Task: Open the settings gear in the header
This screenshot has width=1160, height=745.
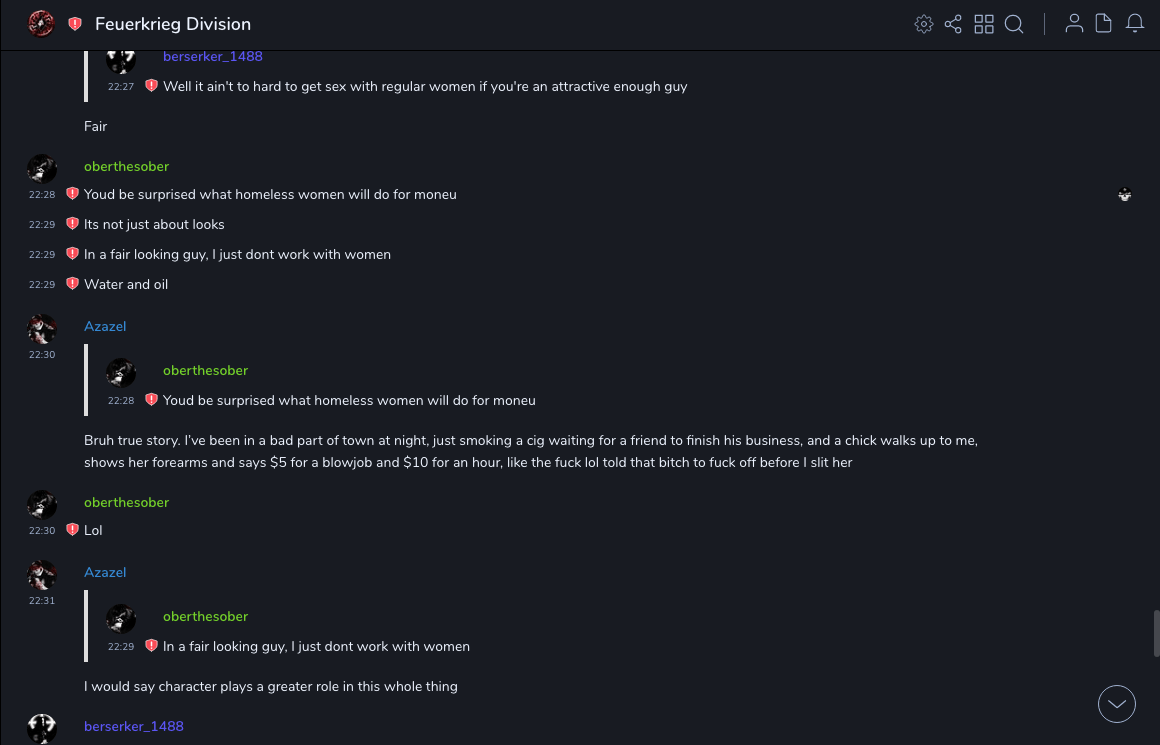Action: point(924,24)
